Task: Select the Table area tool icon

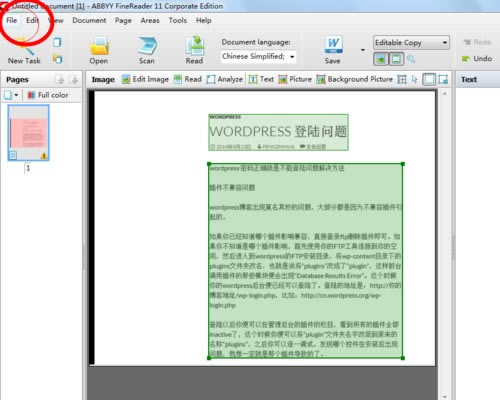Action: (x=402, y=79)
